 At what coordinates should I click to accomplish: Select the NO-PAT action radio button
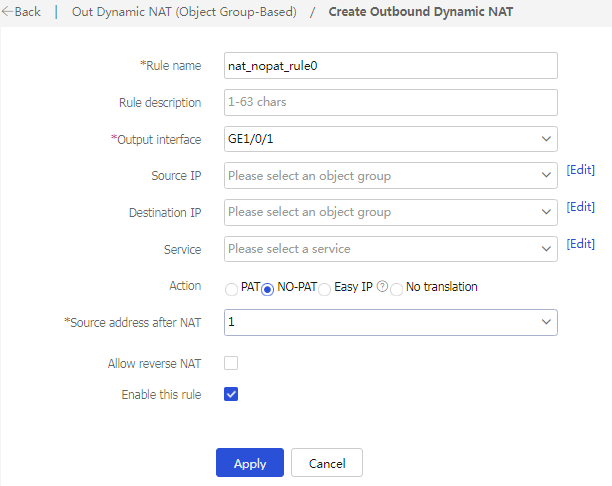(x=268, y=289)
